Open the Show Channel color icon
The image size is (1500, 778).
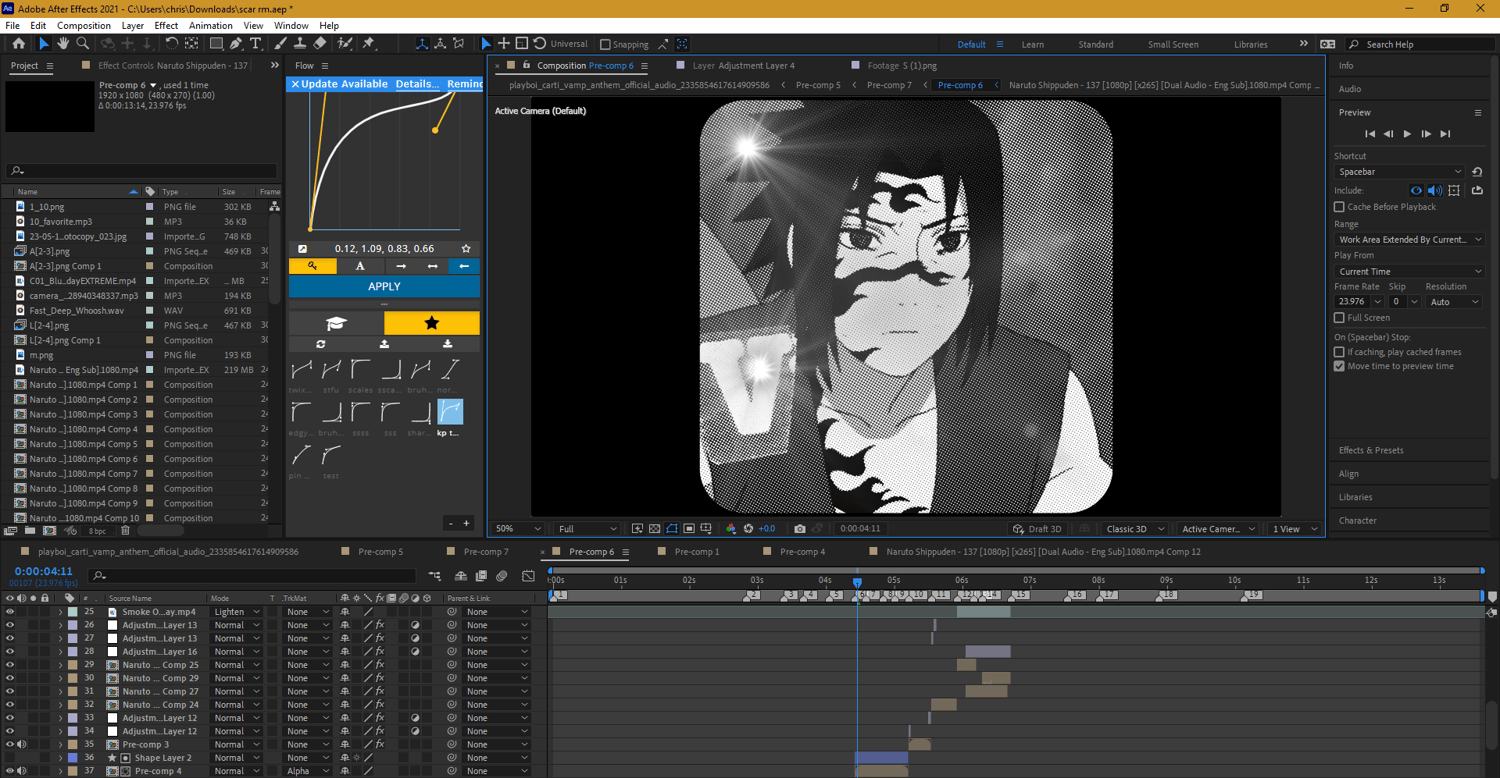(731, 529)
